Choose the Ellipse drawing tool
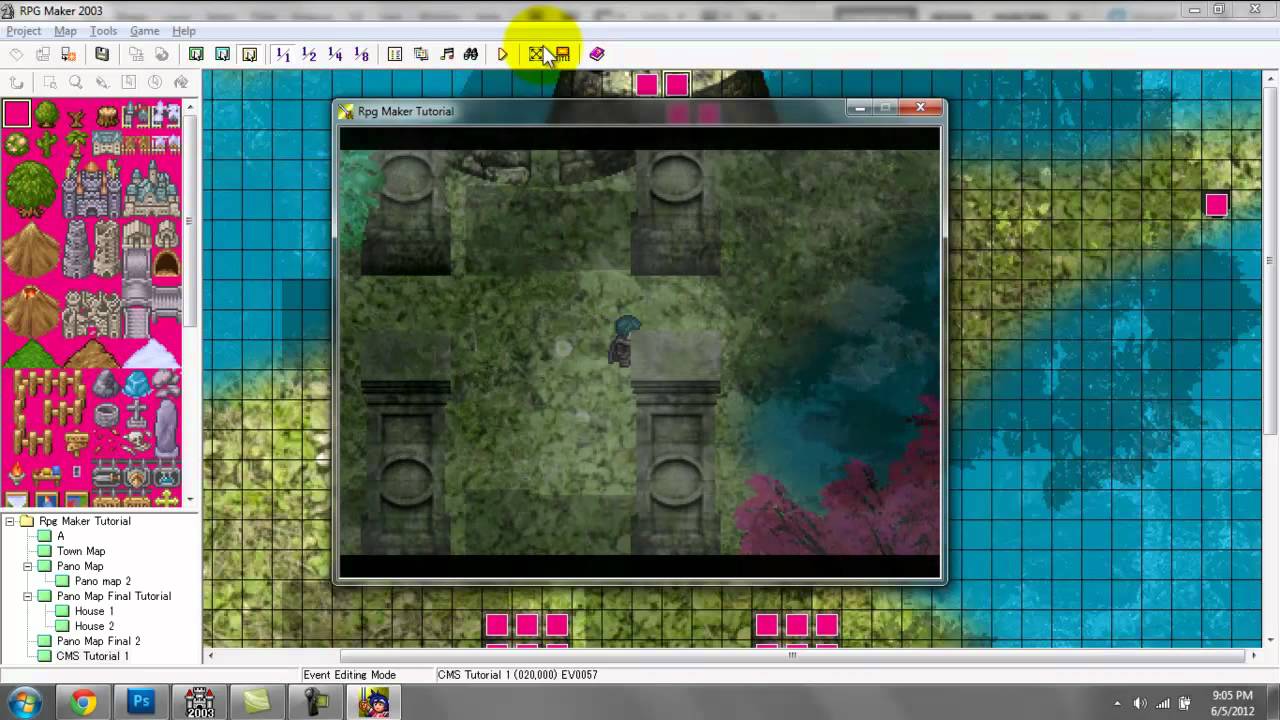 pos(155,83)
